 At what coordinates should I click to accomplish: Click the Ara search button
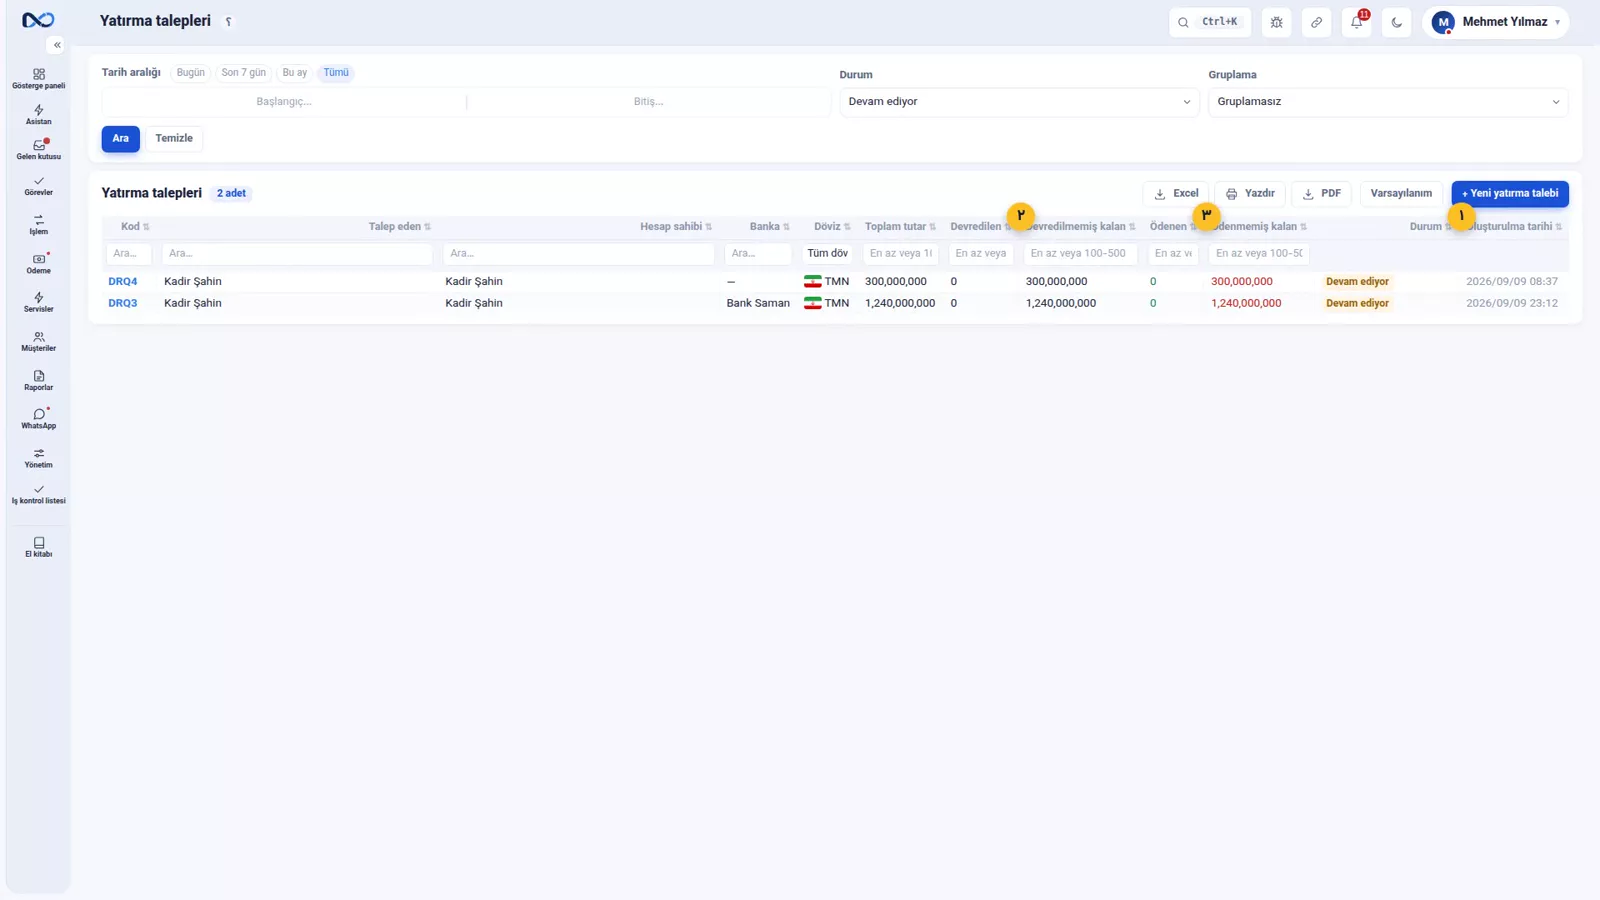coord(120,139)
